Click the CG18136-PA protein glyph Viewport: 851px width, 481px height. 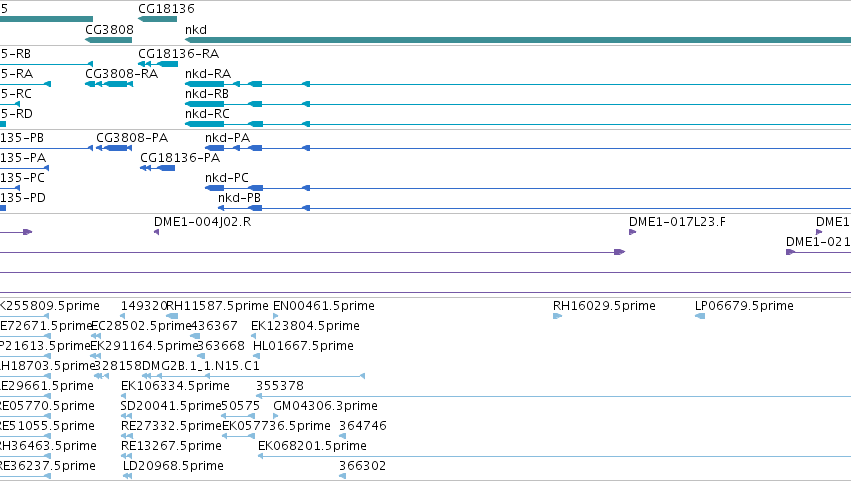[157, 168]
